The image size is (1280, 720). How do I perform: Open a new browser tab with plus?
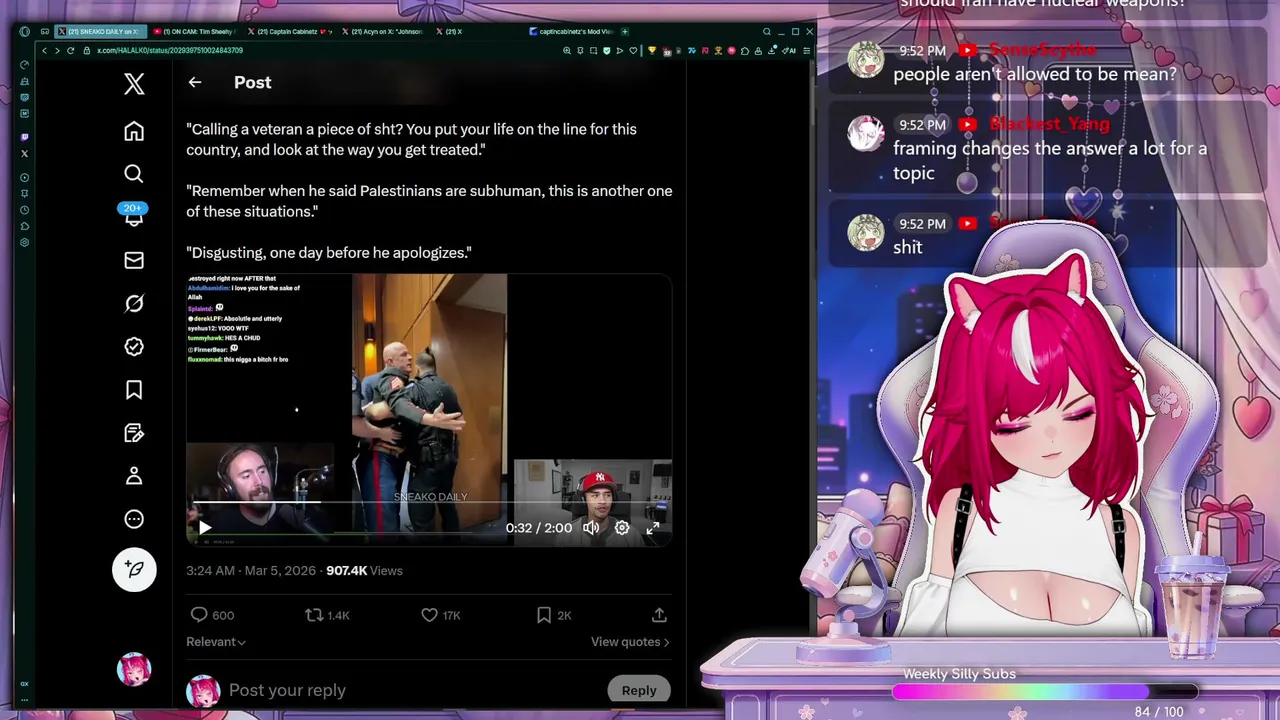(625, 31)
